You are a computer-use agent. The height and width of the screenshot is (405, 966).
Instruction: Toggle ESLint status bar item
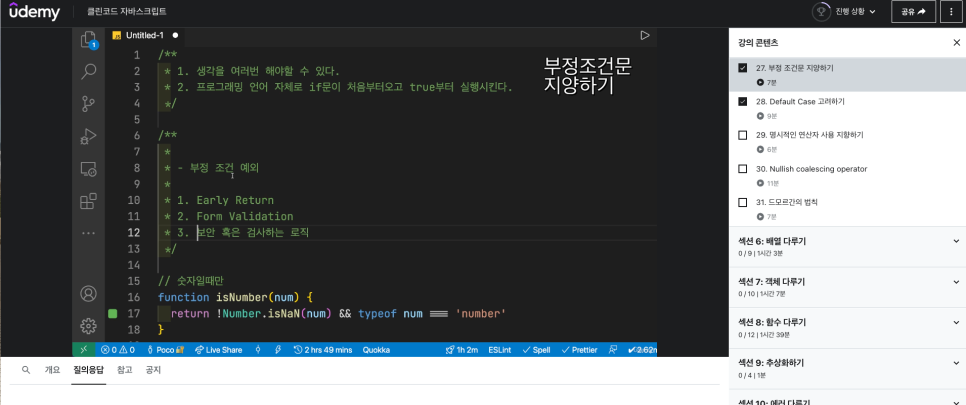coord(500,350)
